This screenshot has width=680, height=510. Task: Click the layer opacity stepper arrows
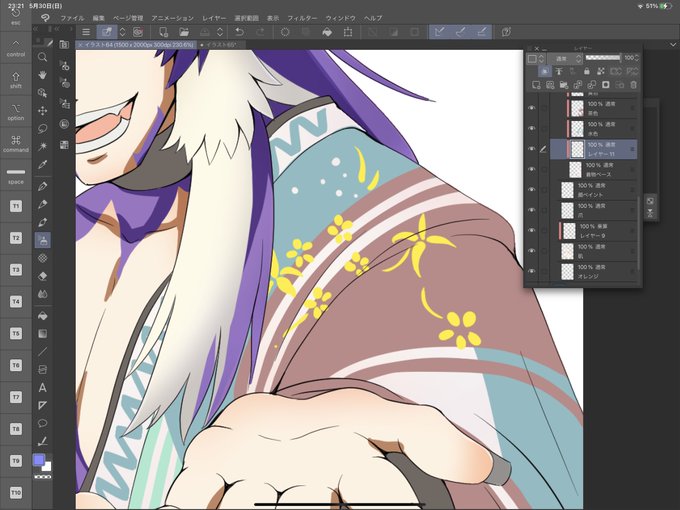click(x=636, y=58)
